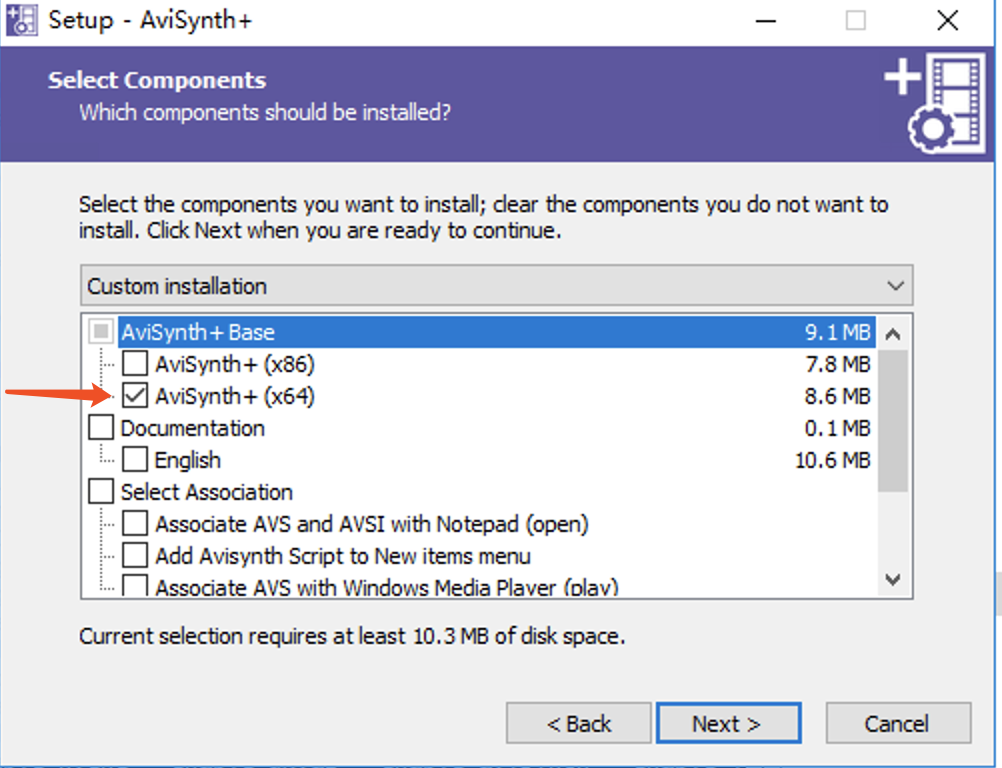The width and height of the screenshot is (1002, 768).
Task: Check the Documentation component
Action: pos(99,427)
